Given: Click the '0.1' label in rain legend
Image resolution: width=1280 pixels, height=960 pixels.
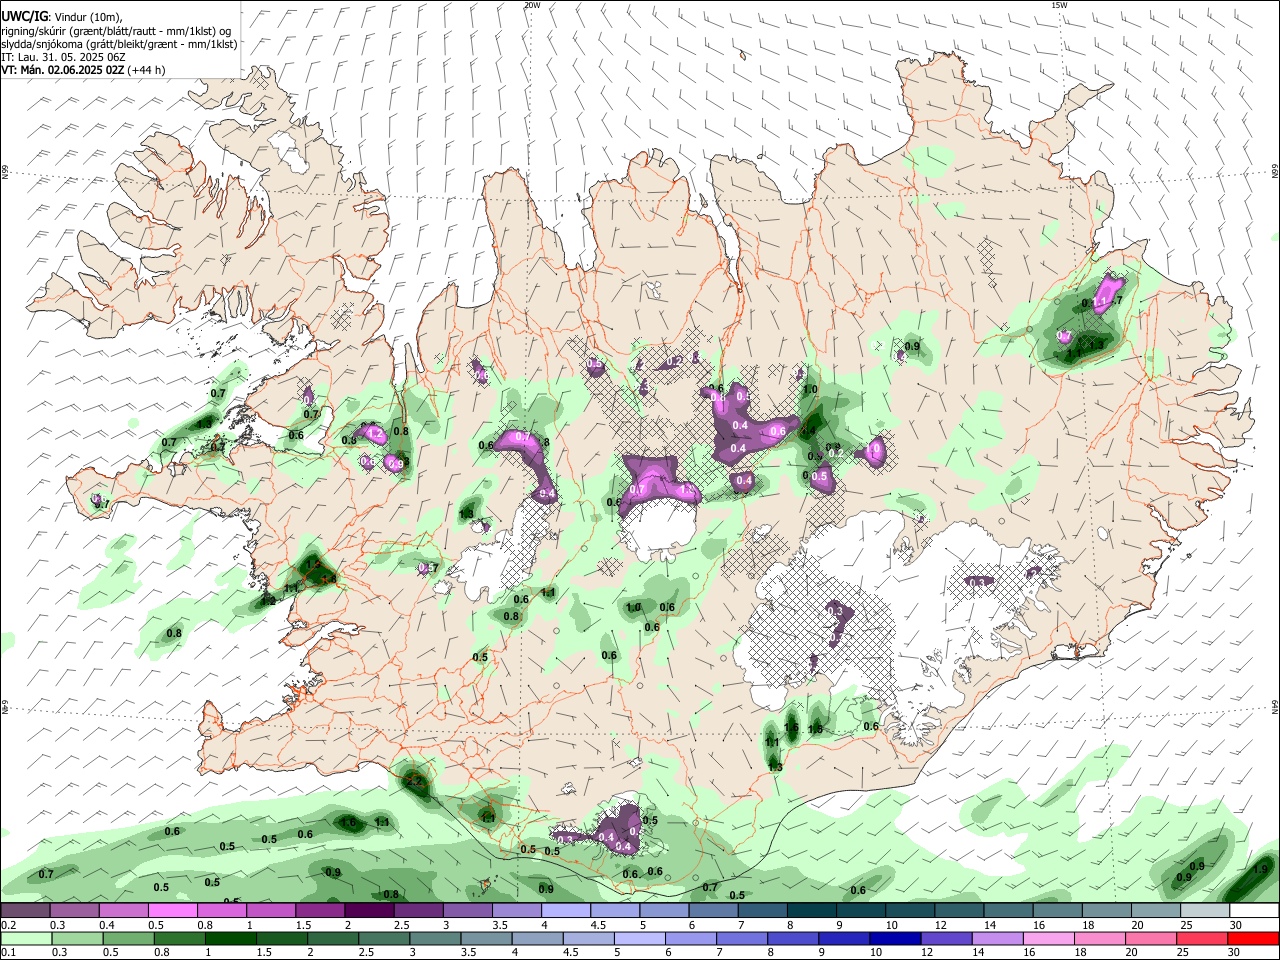Looking at the screenshot, I should [x=7, y=952].
